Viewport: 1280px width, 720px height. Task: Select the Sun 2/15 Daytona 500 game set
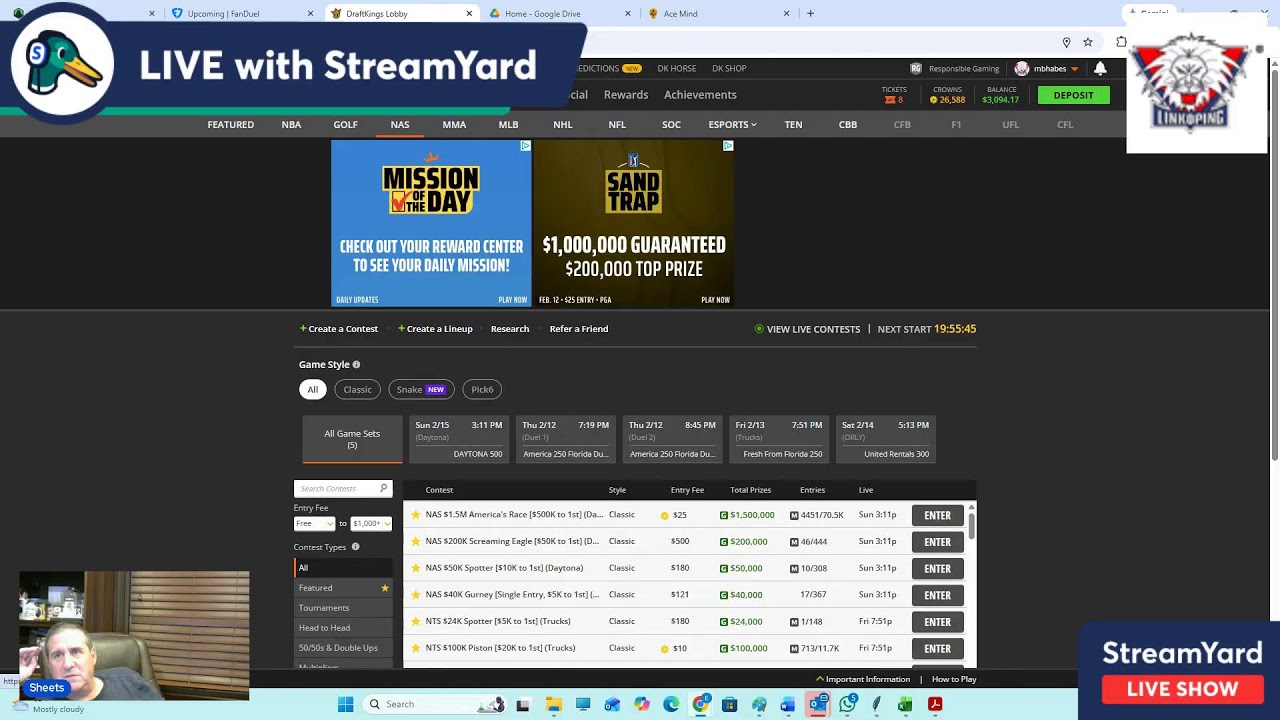click(459, 440)
